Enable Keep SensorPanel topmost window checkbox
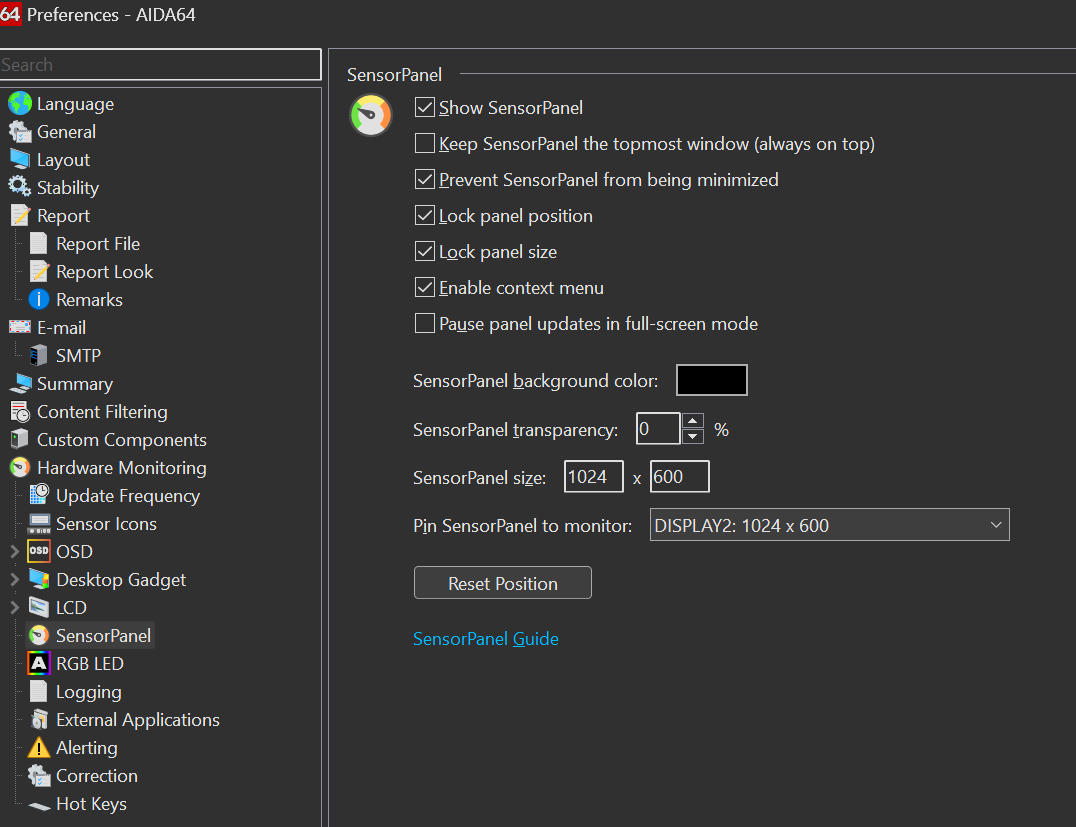The height and width of the screenshot is (827, 1076). (x=425, y=144)
